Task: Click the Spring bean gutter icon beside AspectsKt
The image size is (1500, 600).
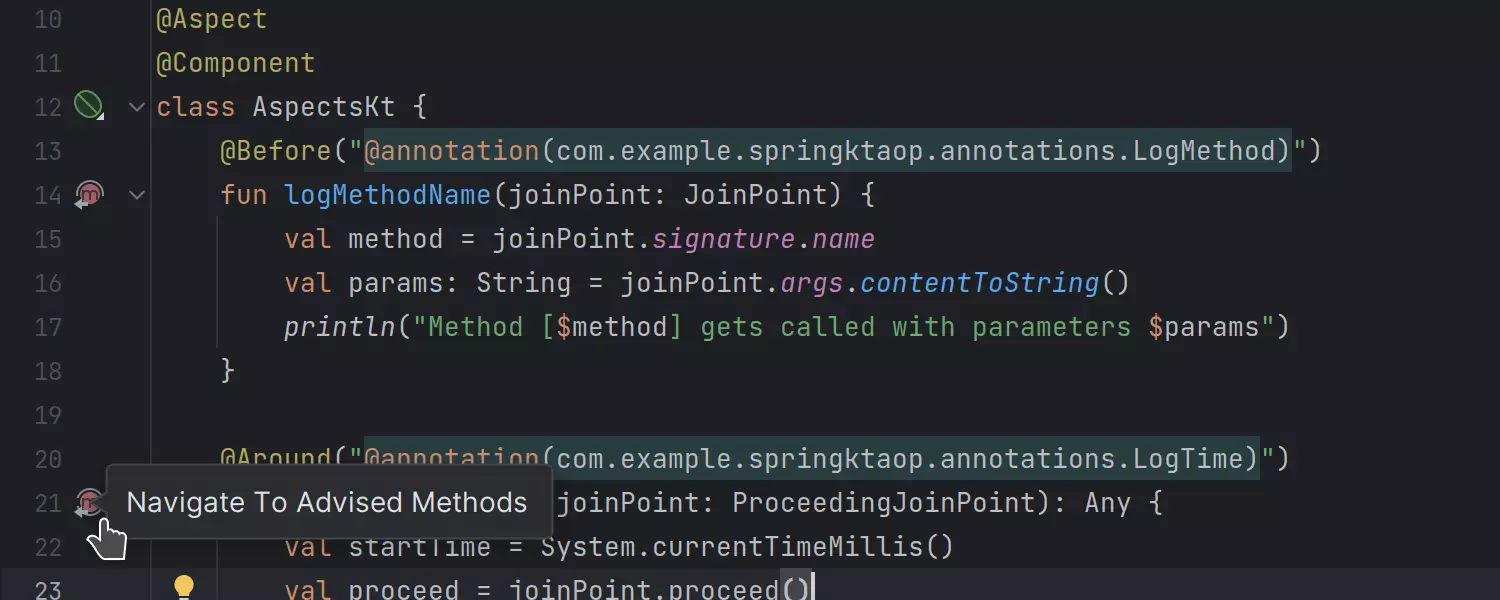Action: coord(89,105)
